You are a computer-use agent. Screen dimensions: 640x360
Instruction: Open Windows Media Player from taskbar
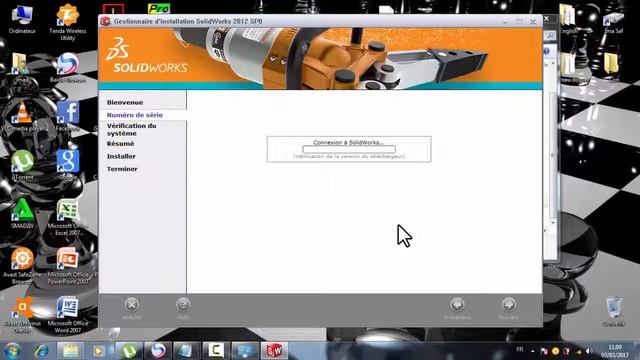[x=99, y=351]
